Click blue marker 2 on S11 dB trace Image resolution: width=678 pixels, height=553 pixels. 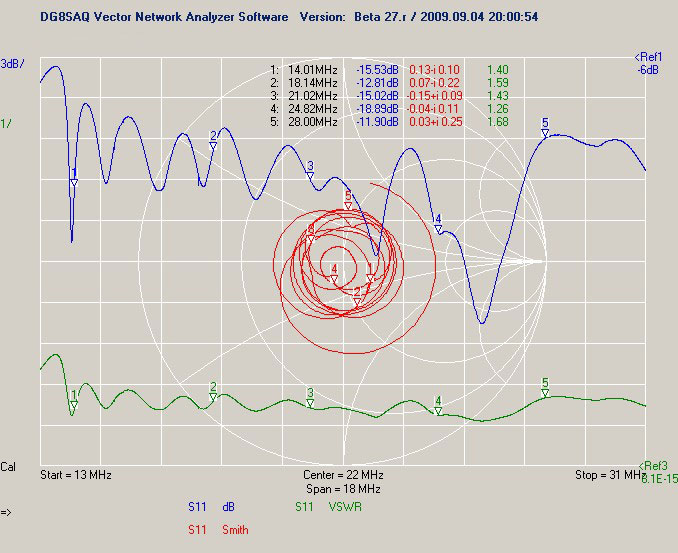[x=213, y=141]
